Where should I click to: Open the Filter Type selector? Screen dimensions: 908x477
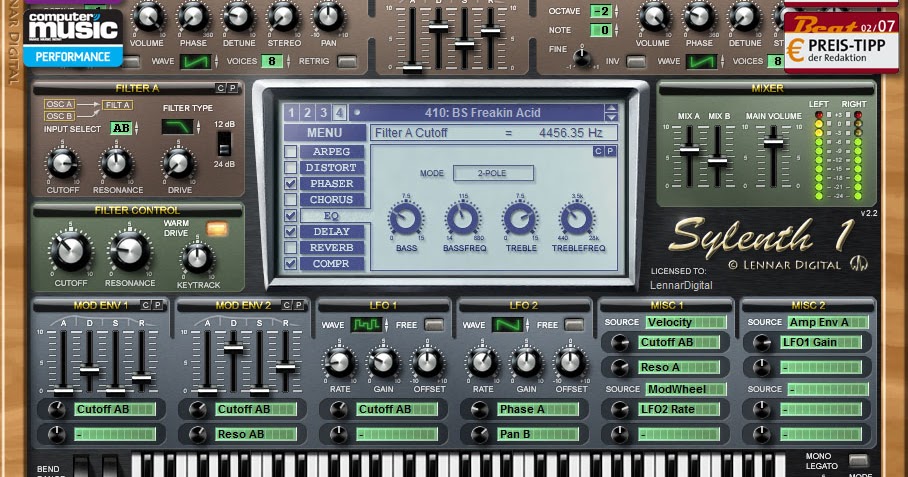177,127
